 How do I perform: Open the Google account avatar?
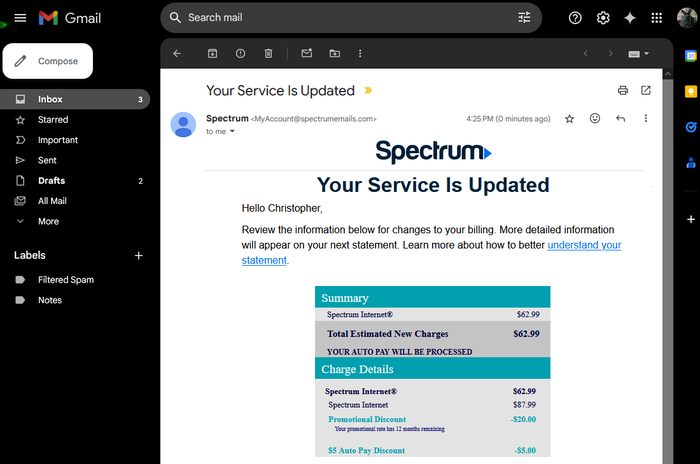687,18
